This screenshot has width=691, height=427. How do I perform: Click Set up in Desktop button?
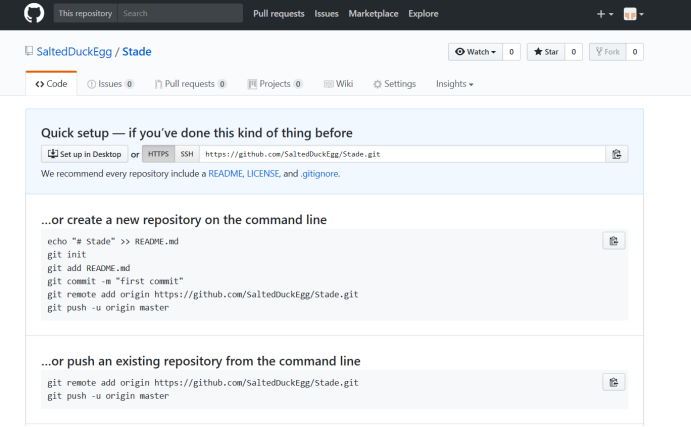coord(85,154)
